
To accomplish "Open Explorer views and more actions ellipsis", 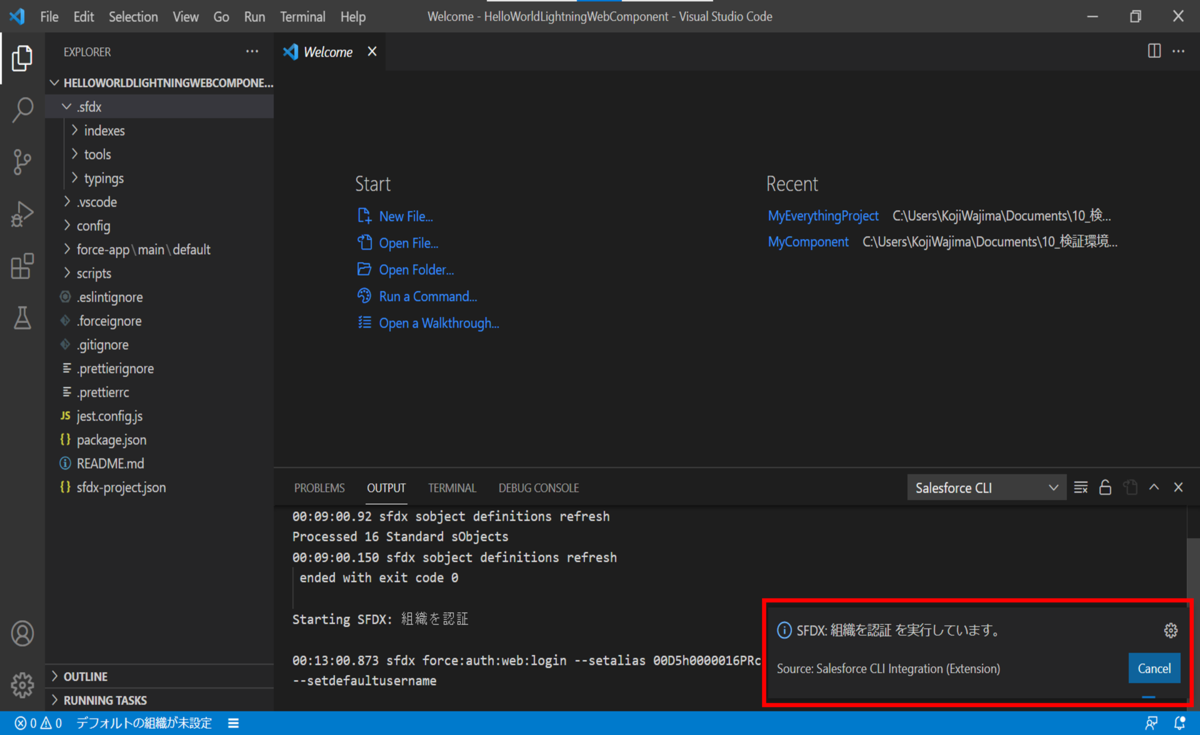I will (252, 52).
